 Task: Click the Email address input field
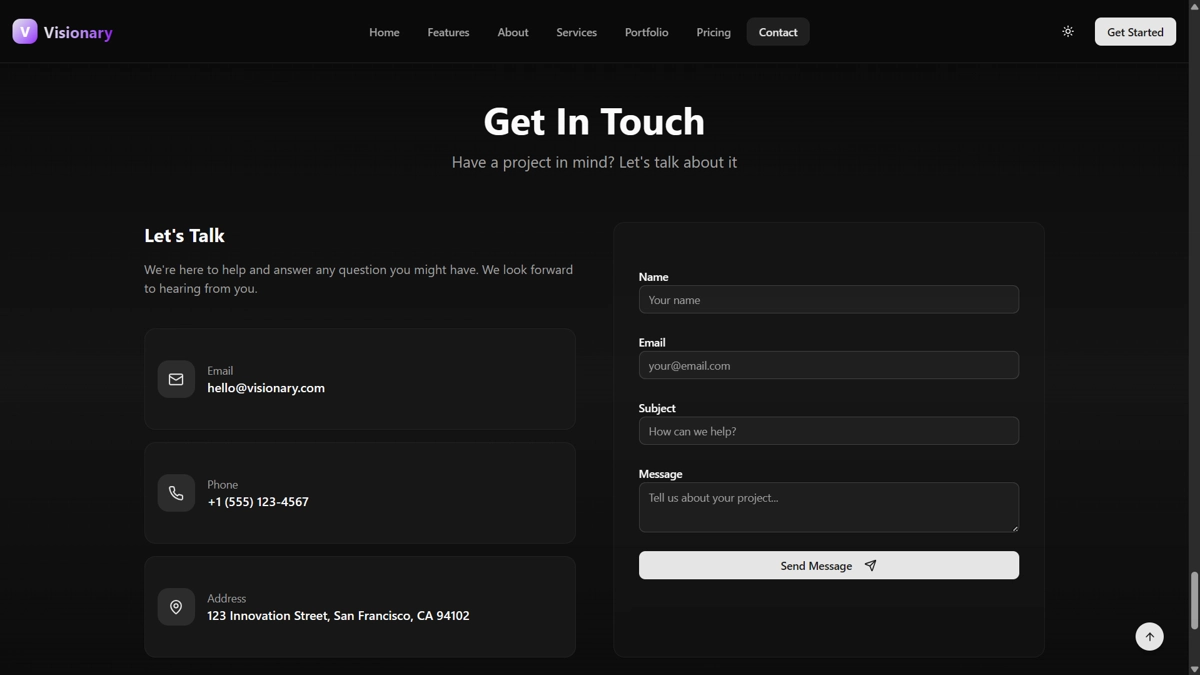[828, 366]
